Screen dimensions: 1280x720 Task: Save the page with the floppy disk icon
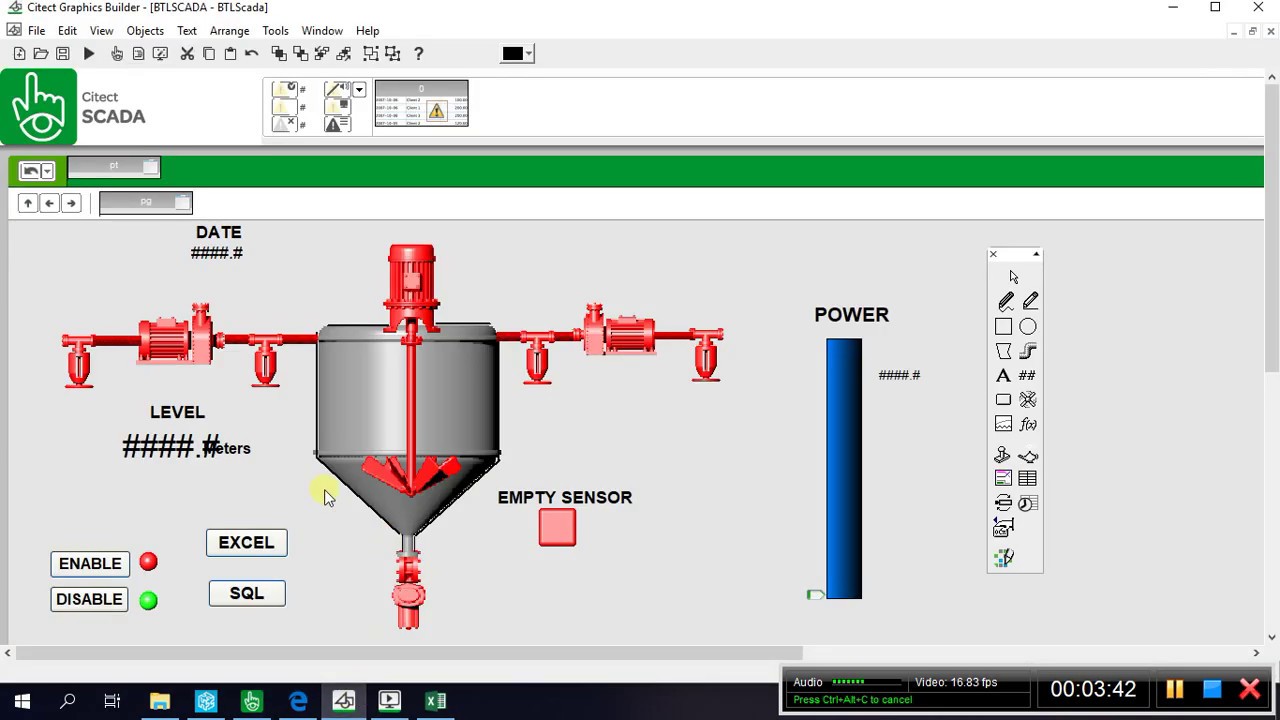coord(63,54)
